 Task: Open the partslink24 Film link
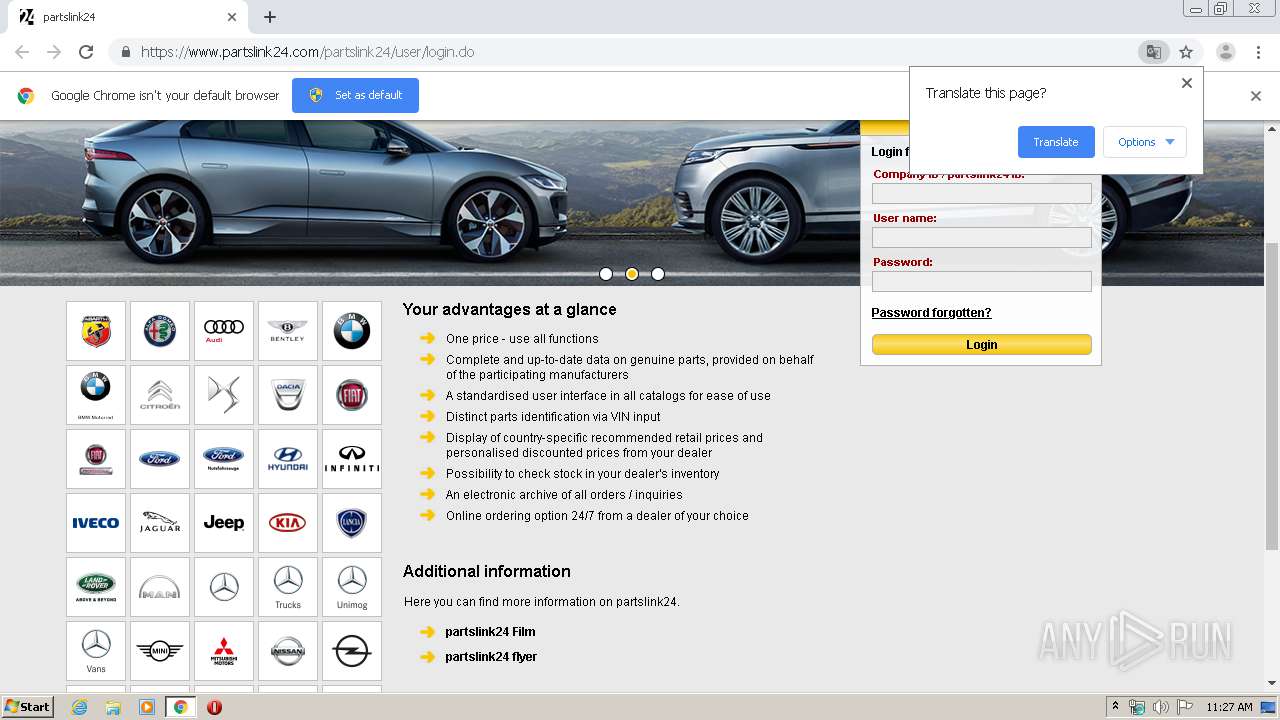pos(490,632)
